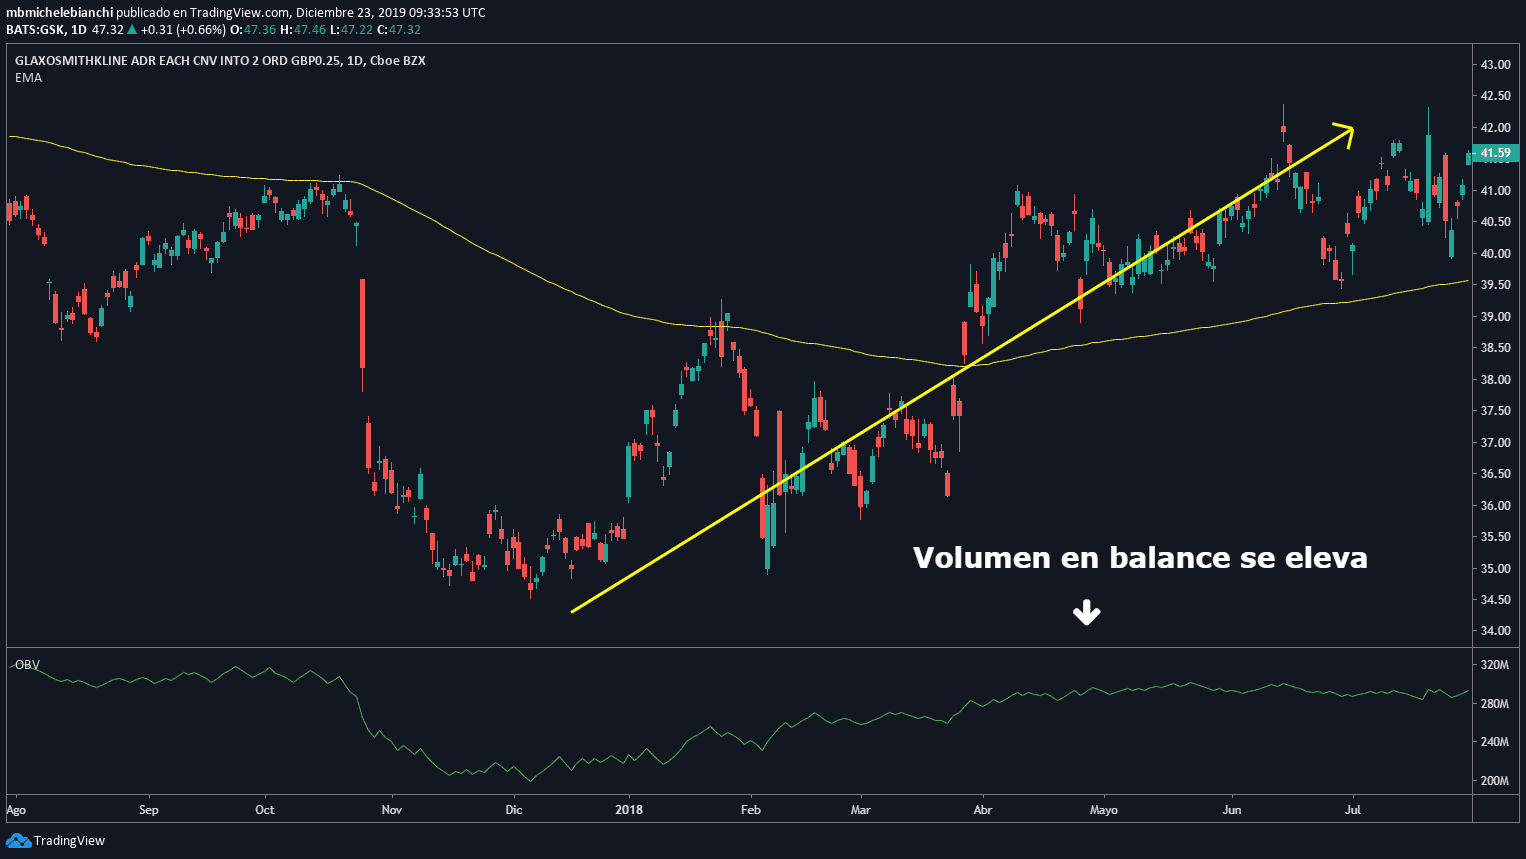This screenshot has width=1526, height=859.
Task: Click the Mayo label on time axis
Action: (1104, 810)
